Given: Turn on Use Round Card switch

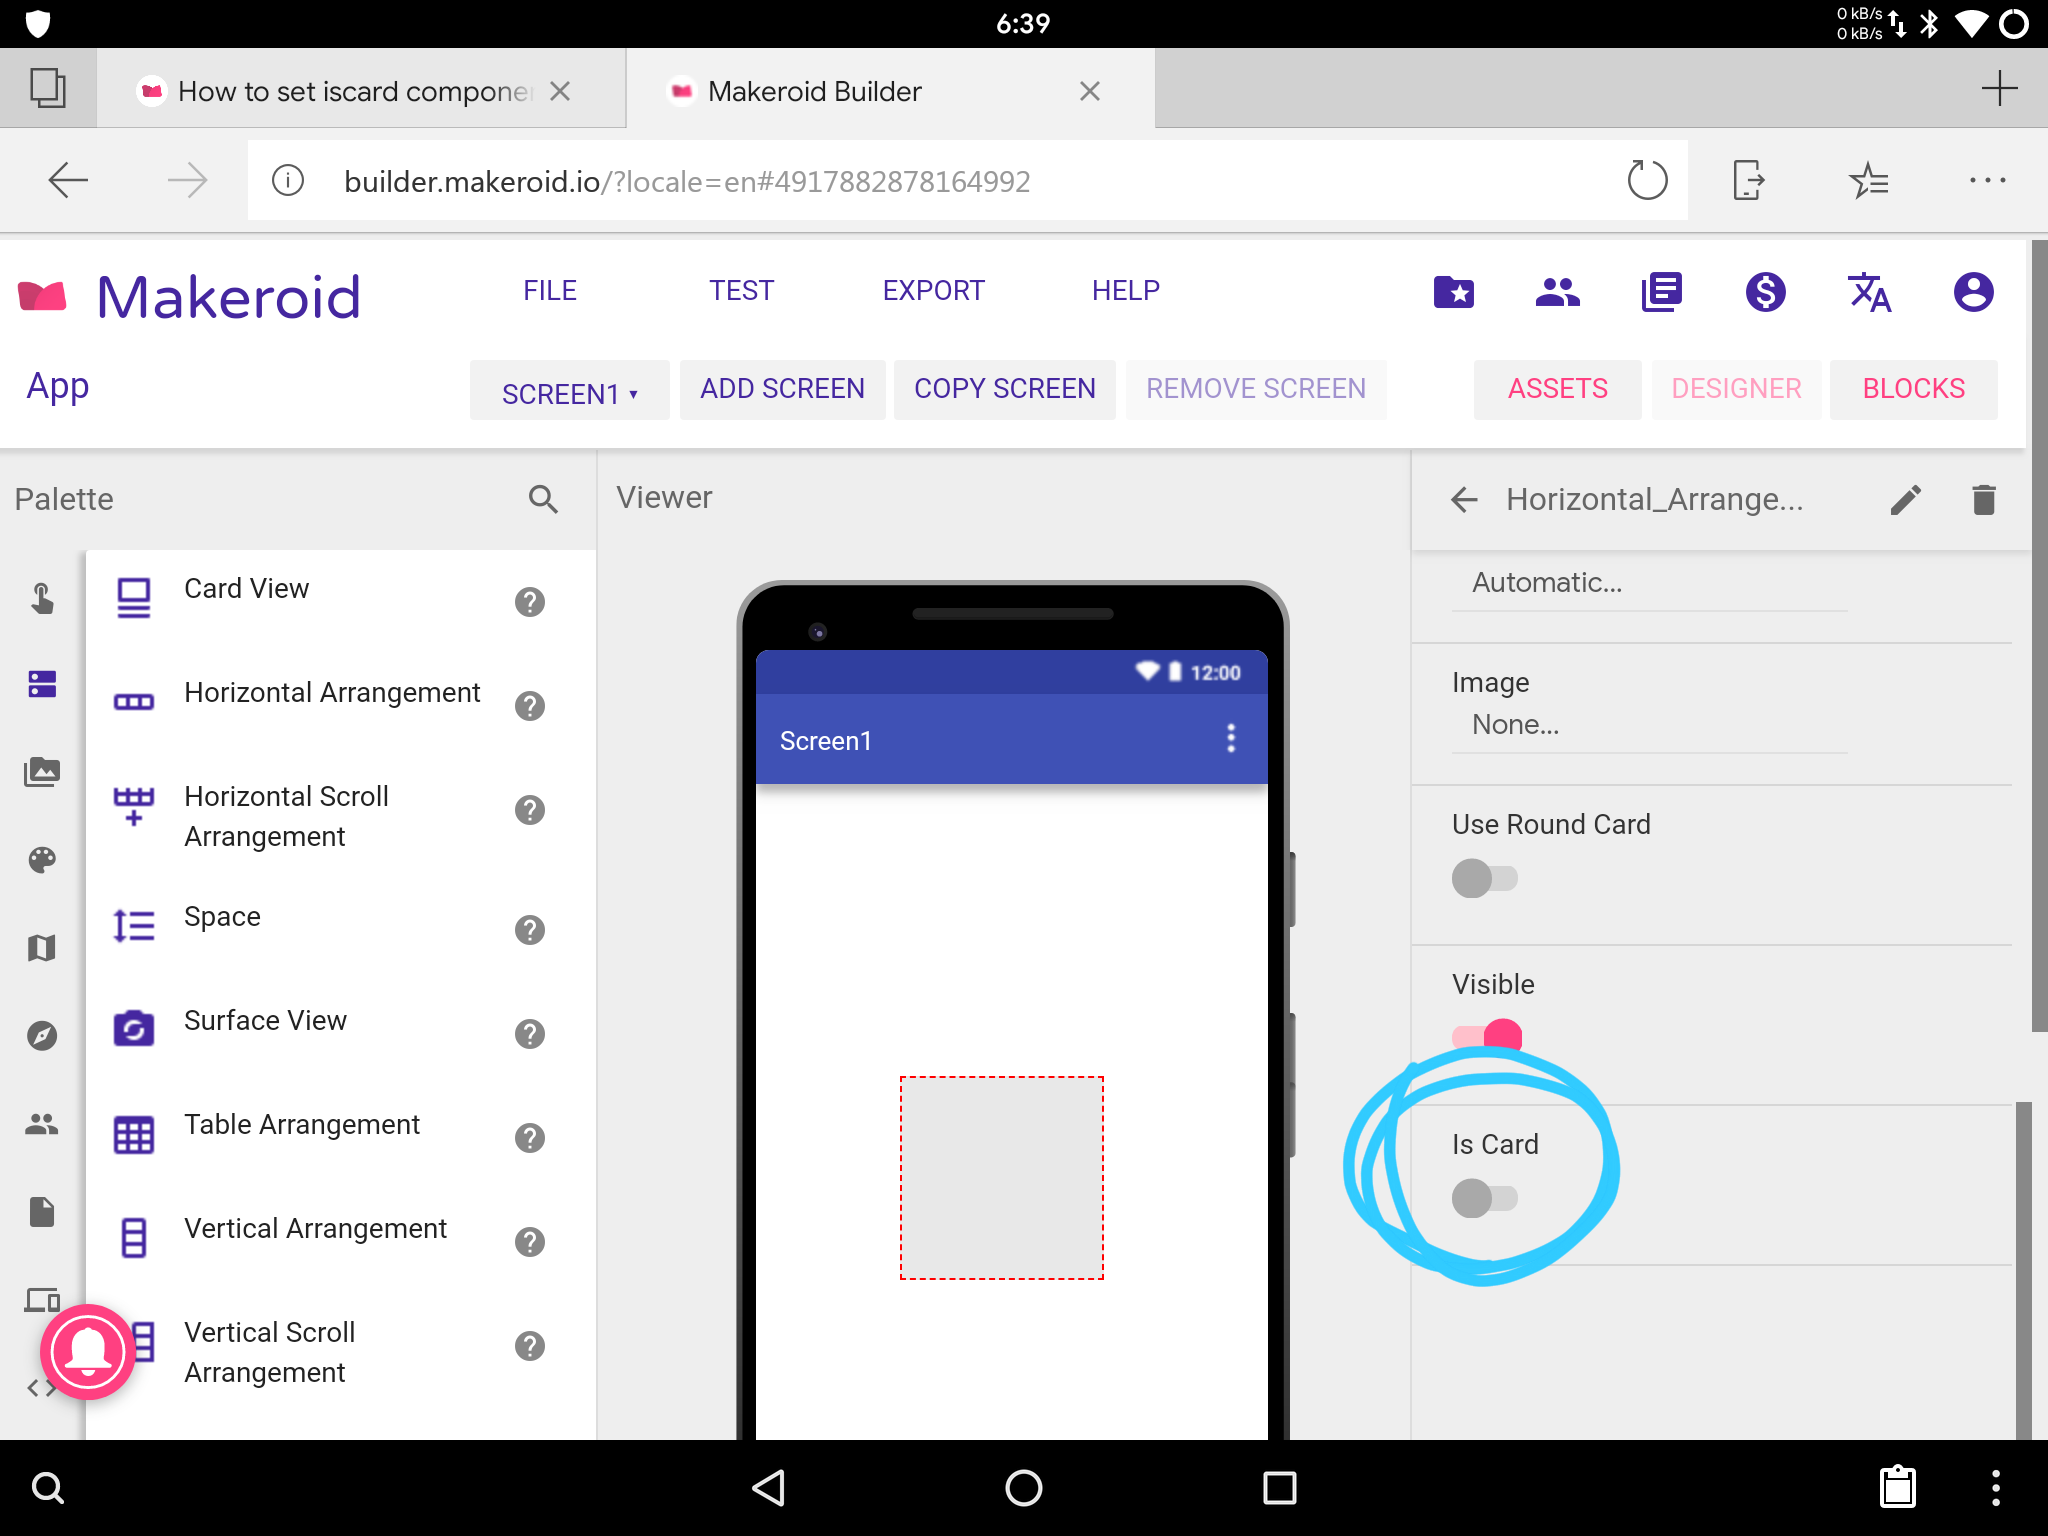Looking at the screenshot, I should tap(1484, 878).
